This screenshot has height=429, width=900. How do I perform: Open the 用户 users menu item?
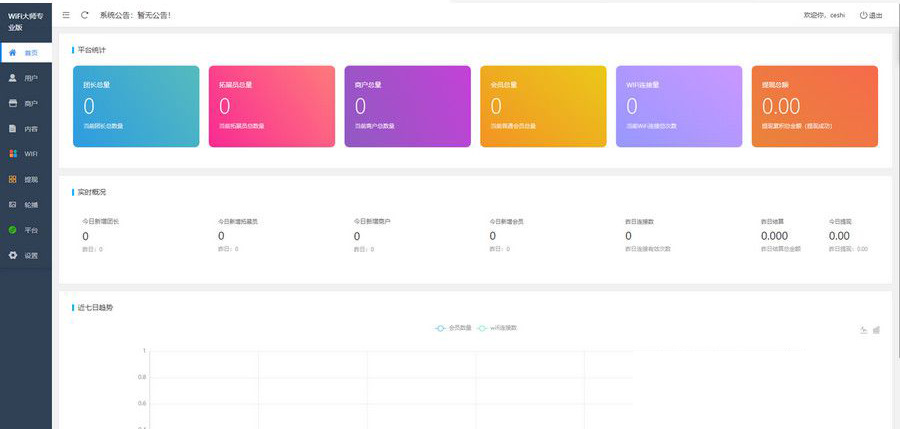pos(26,78)
